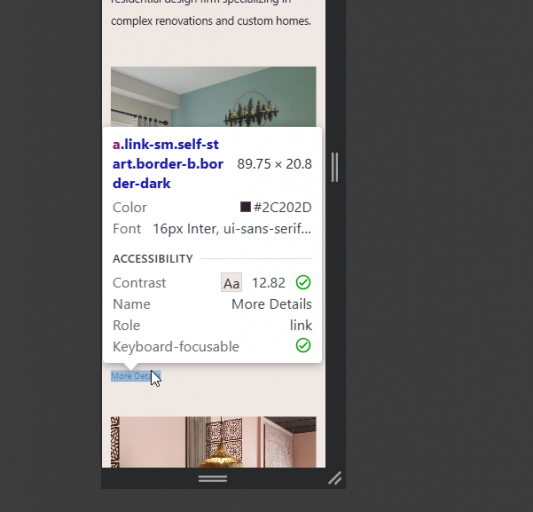Image resolution: width=533 pixels, height=512 pixels.
Task: Click the #2C202D color swatch
Action: 245,207
